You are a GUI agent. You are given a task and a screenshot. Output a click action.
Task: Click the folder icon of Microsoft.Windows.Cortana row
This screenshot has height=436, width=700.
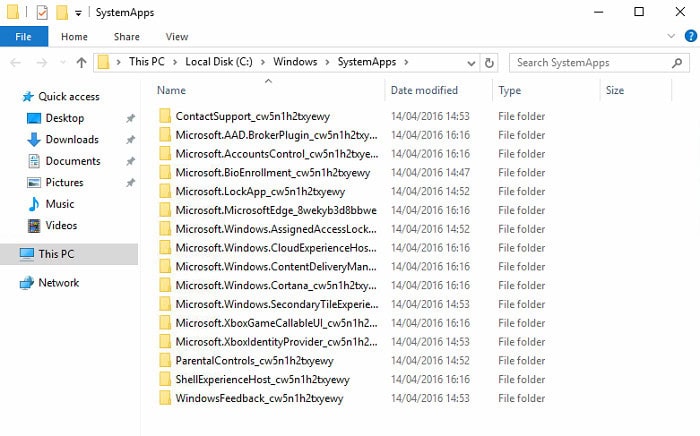tap(165, 285)
